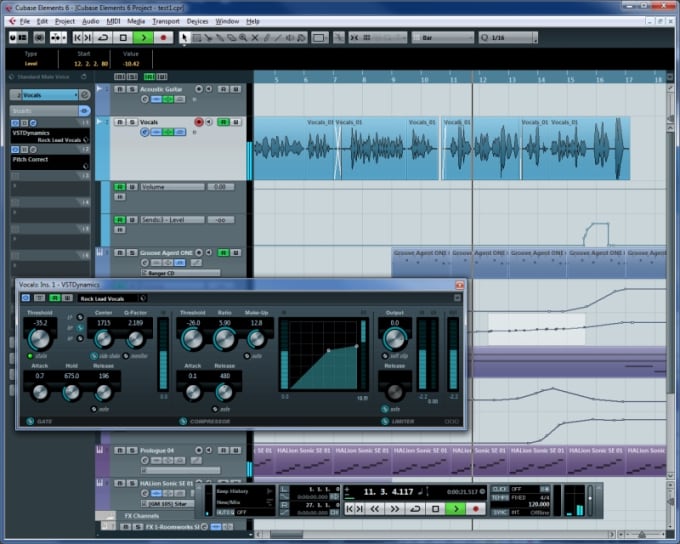
Task: Click the tempo value 120.000 in transport
Action: (x=539, y=504)
